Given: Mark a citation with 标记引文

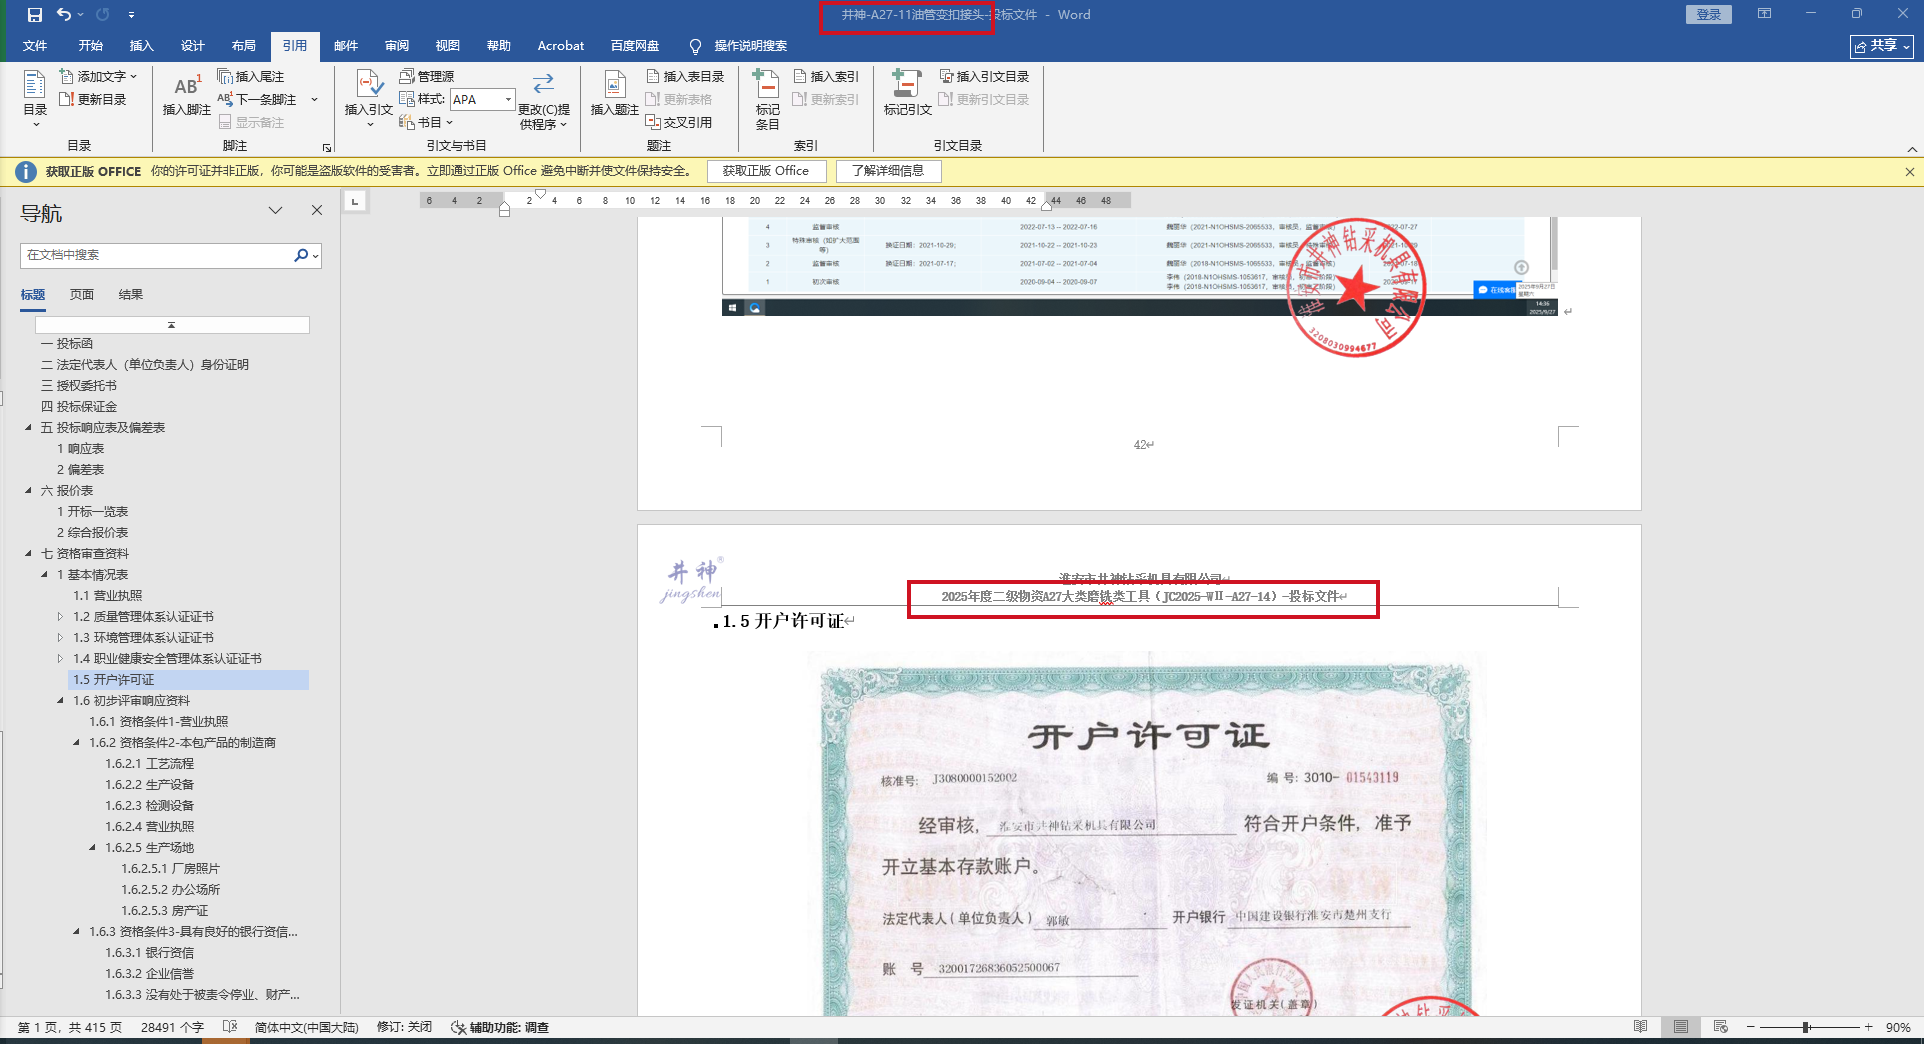Looking at the screenshot, I should [908, 94].
